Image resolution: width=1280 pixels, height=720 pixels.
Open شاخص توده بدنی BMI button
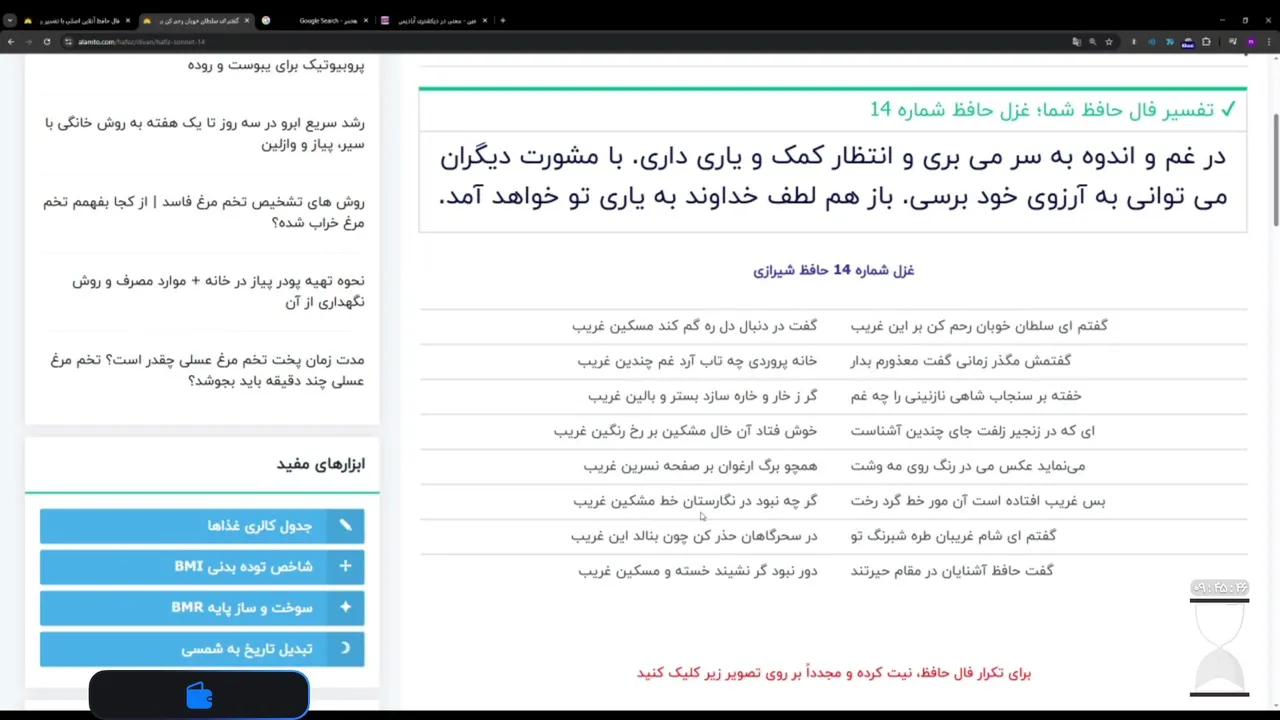coord(202,567)
